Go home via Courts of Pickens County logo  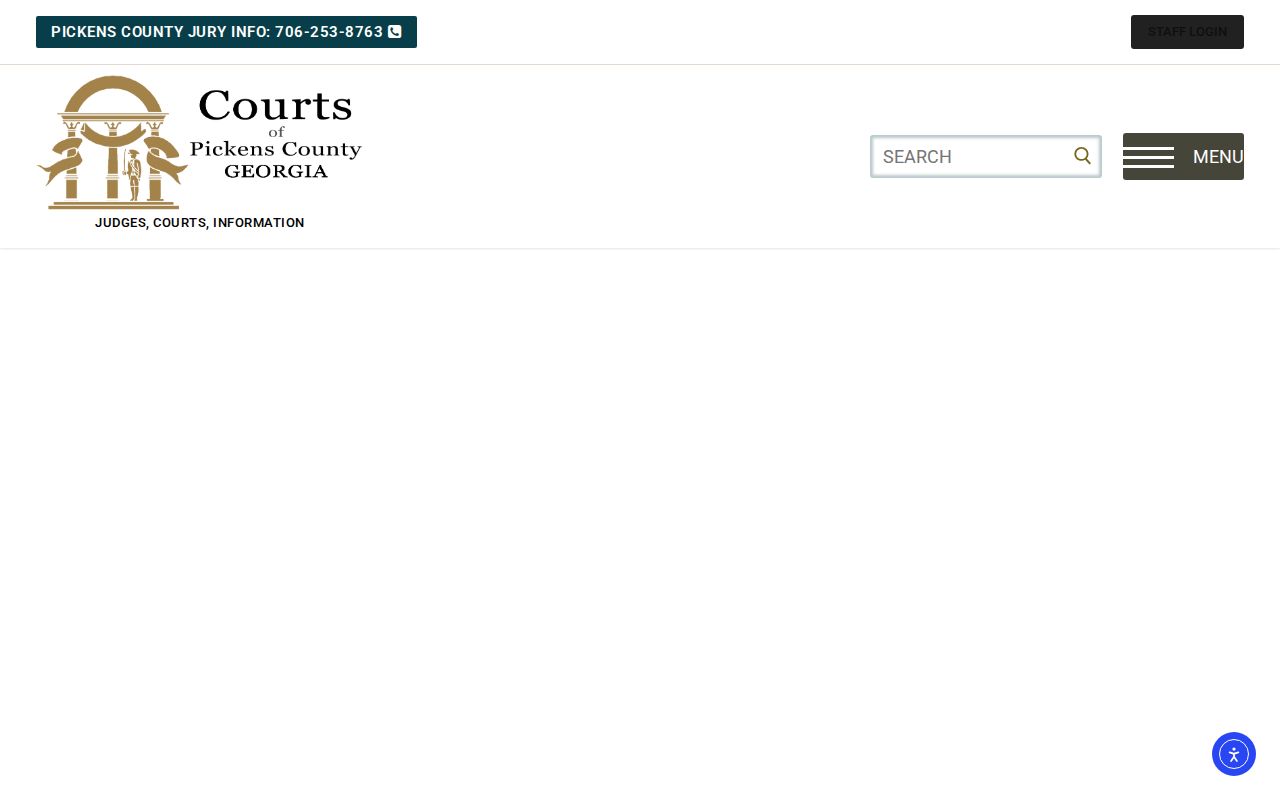[199, 142]
